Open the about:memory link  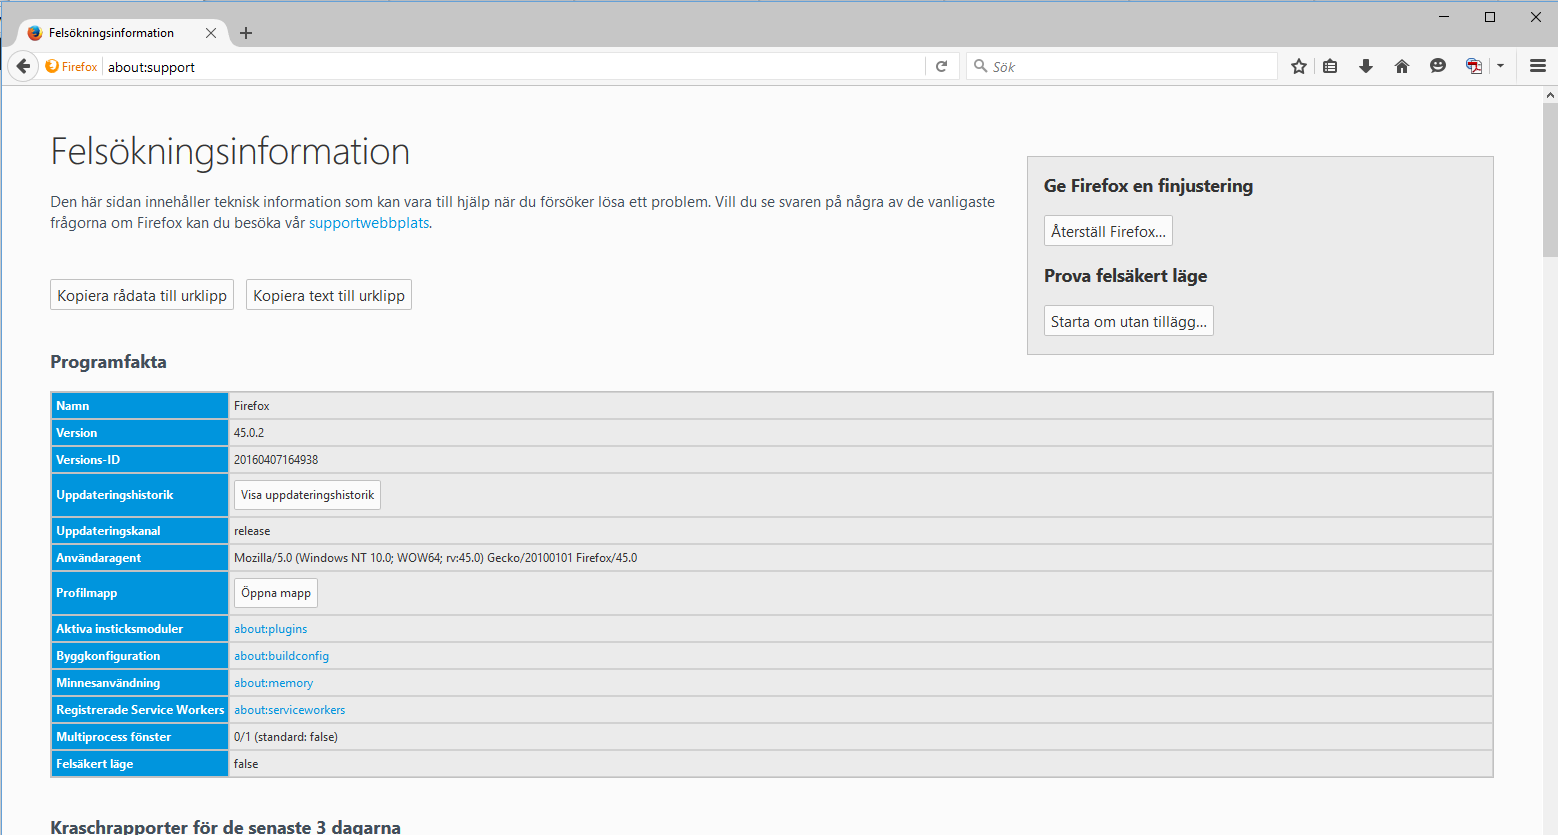274,683
